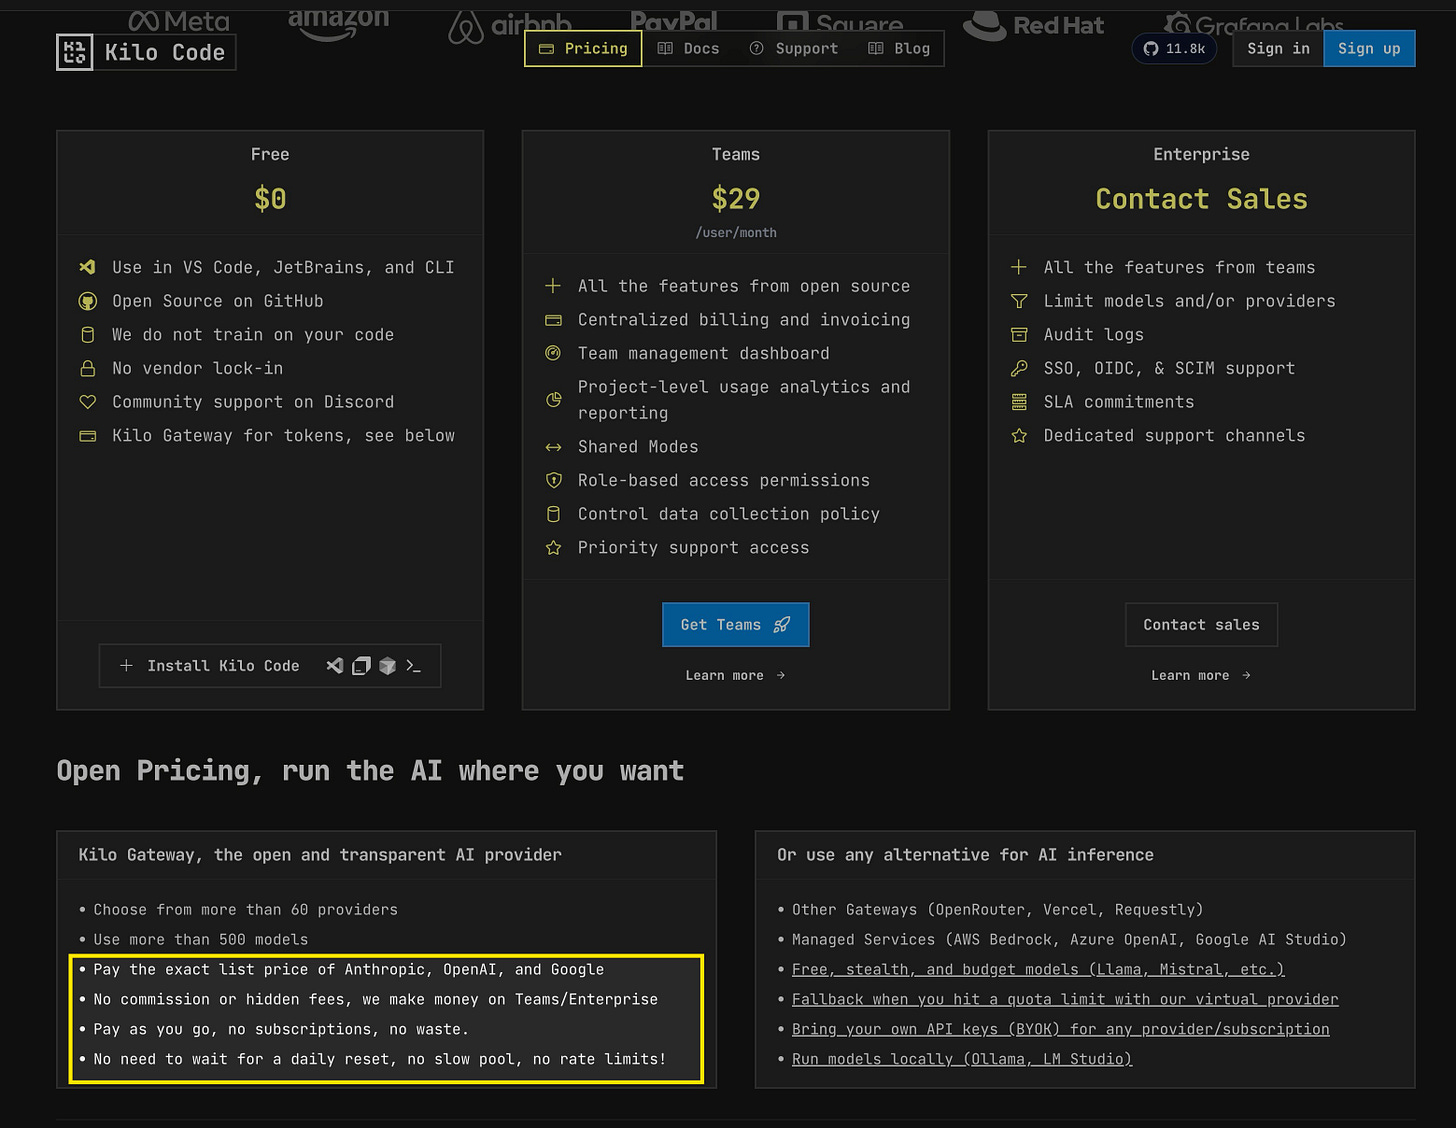This screenshot has height=1128, width=1456.
Task: Click plus icon beside All features from open source
Action: click(553, 286)
